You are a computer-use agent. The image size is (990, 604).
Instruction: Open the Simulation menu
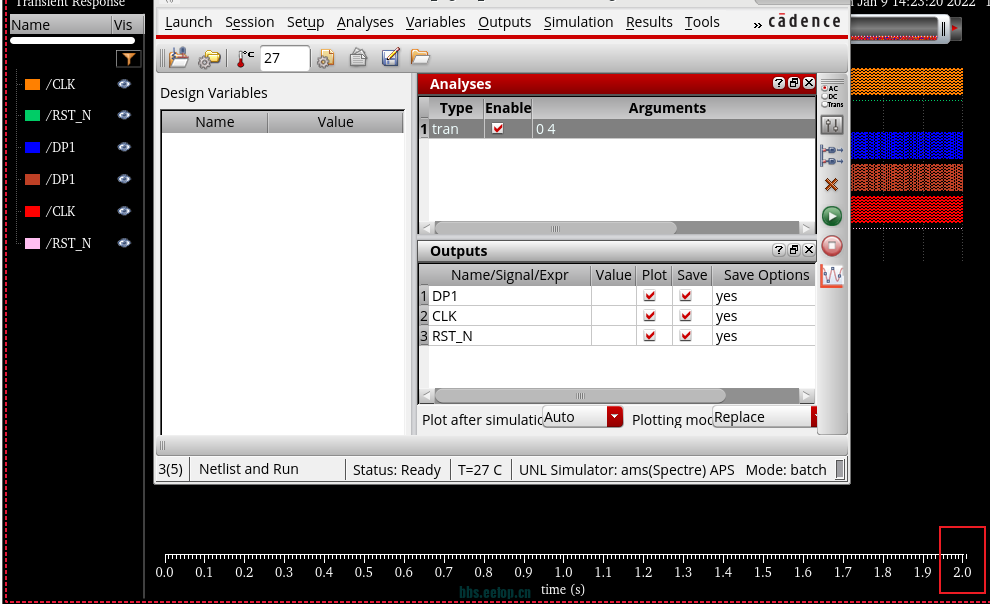(578, 22)
